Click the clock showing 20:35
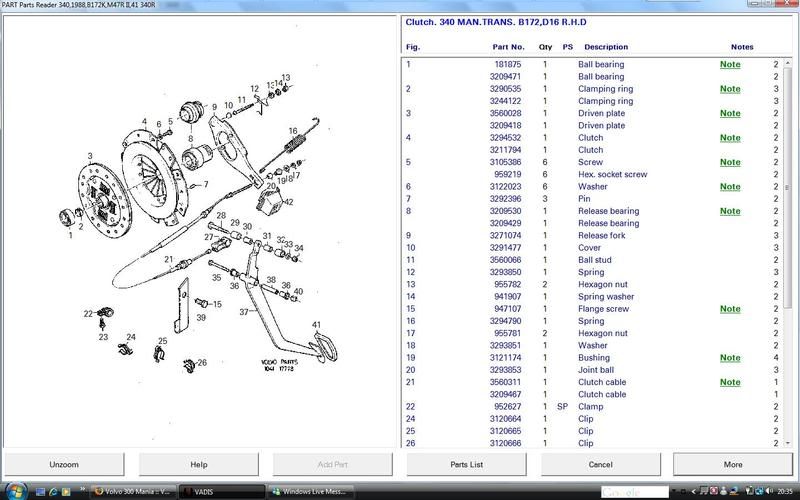The image size is (800, 500). (x=785, y=492)
